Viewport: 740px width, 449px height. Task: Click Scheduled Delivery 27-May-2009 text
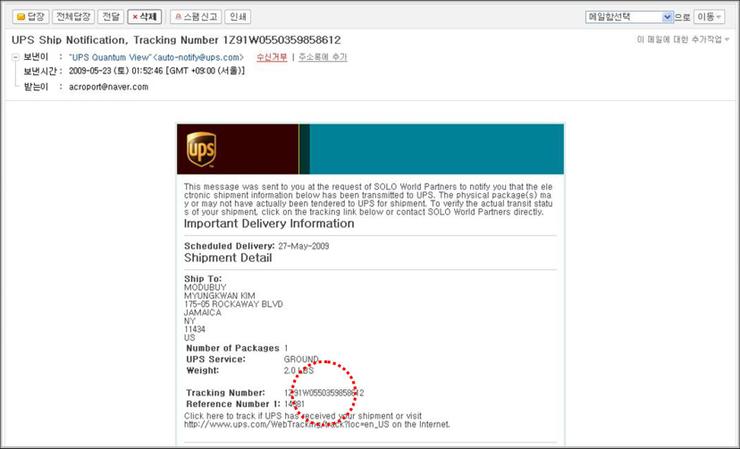coord(256,246)
